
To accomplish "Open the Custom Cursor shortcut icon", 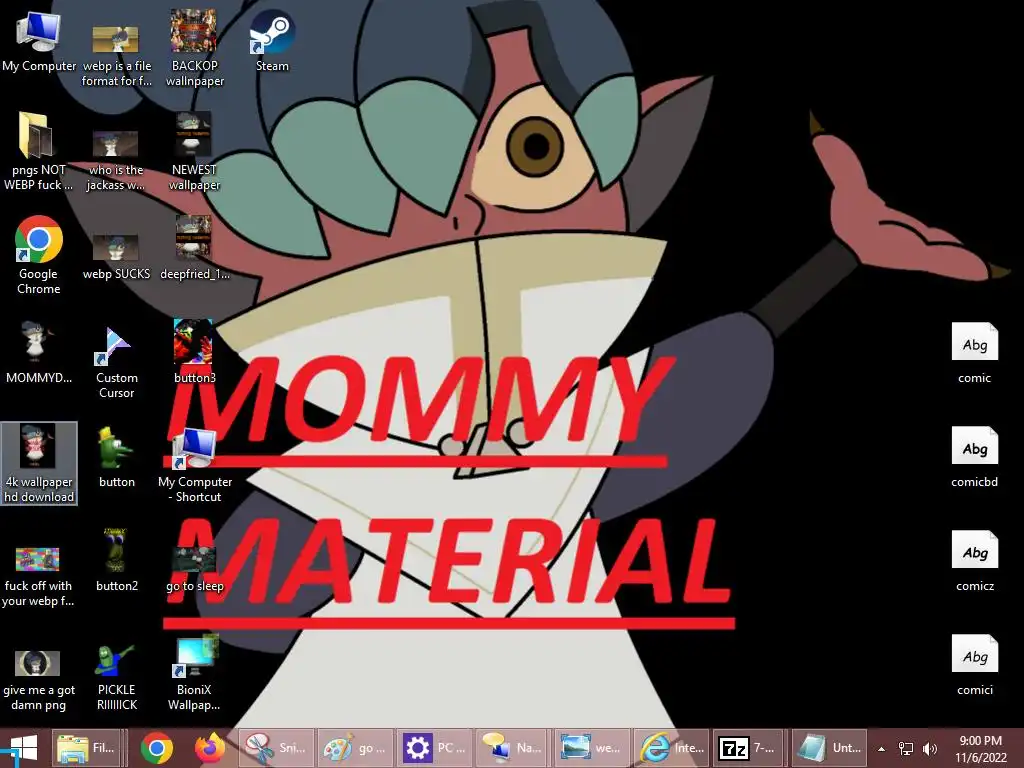I will coord(116,360).
